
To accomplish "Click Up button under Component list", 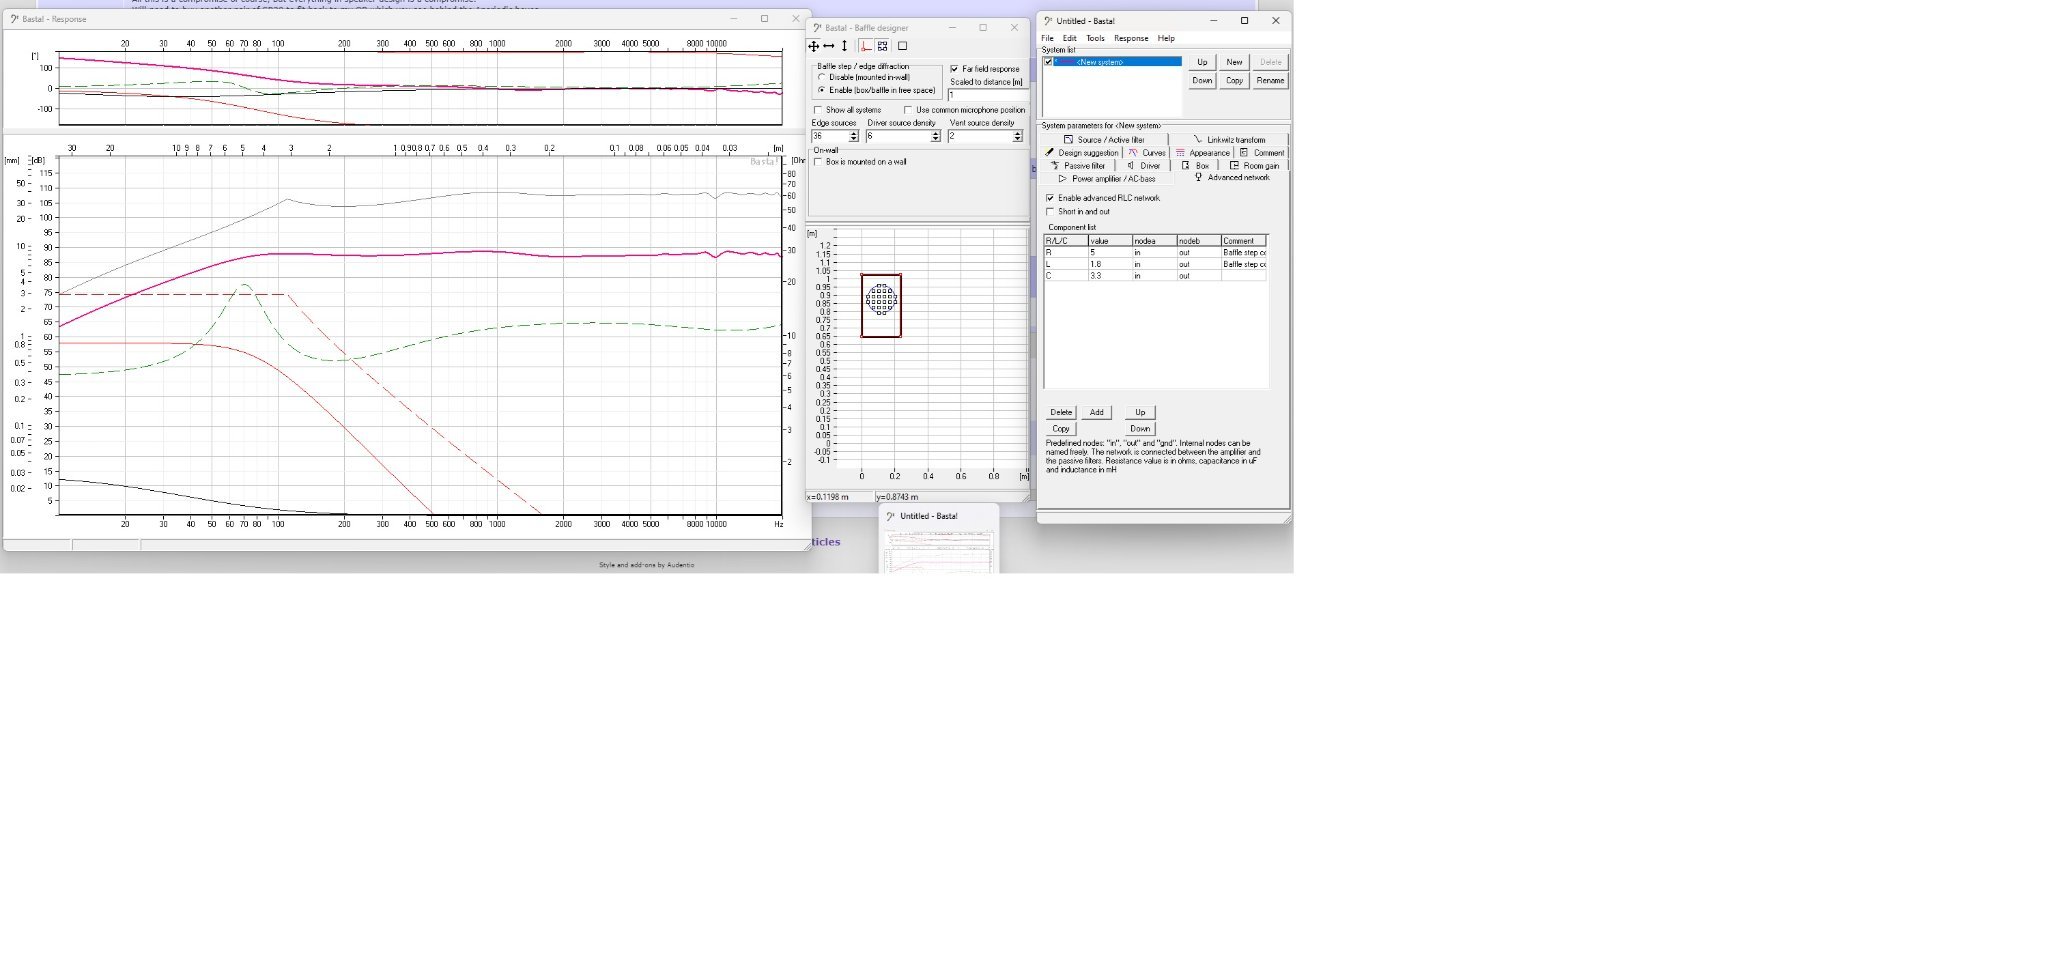I will pos(1140,413).
